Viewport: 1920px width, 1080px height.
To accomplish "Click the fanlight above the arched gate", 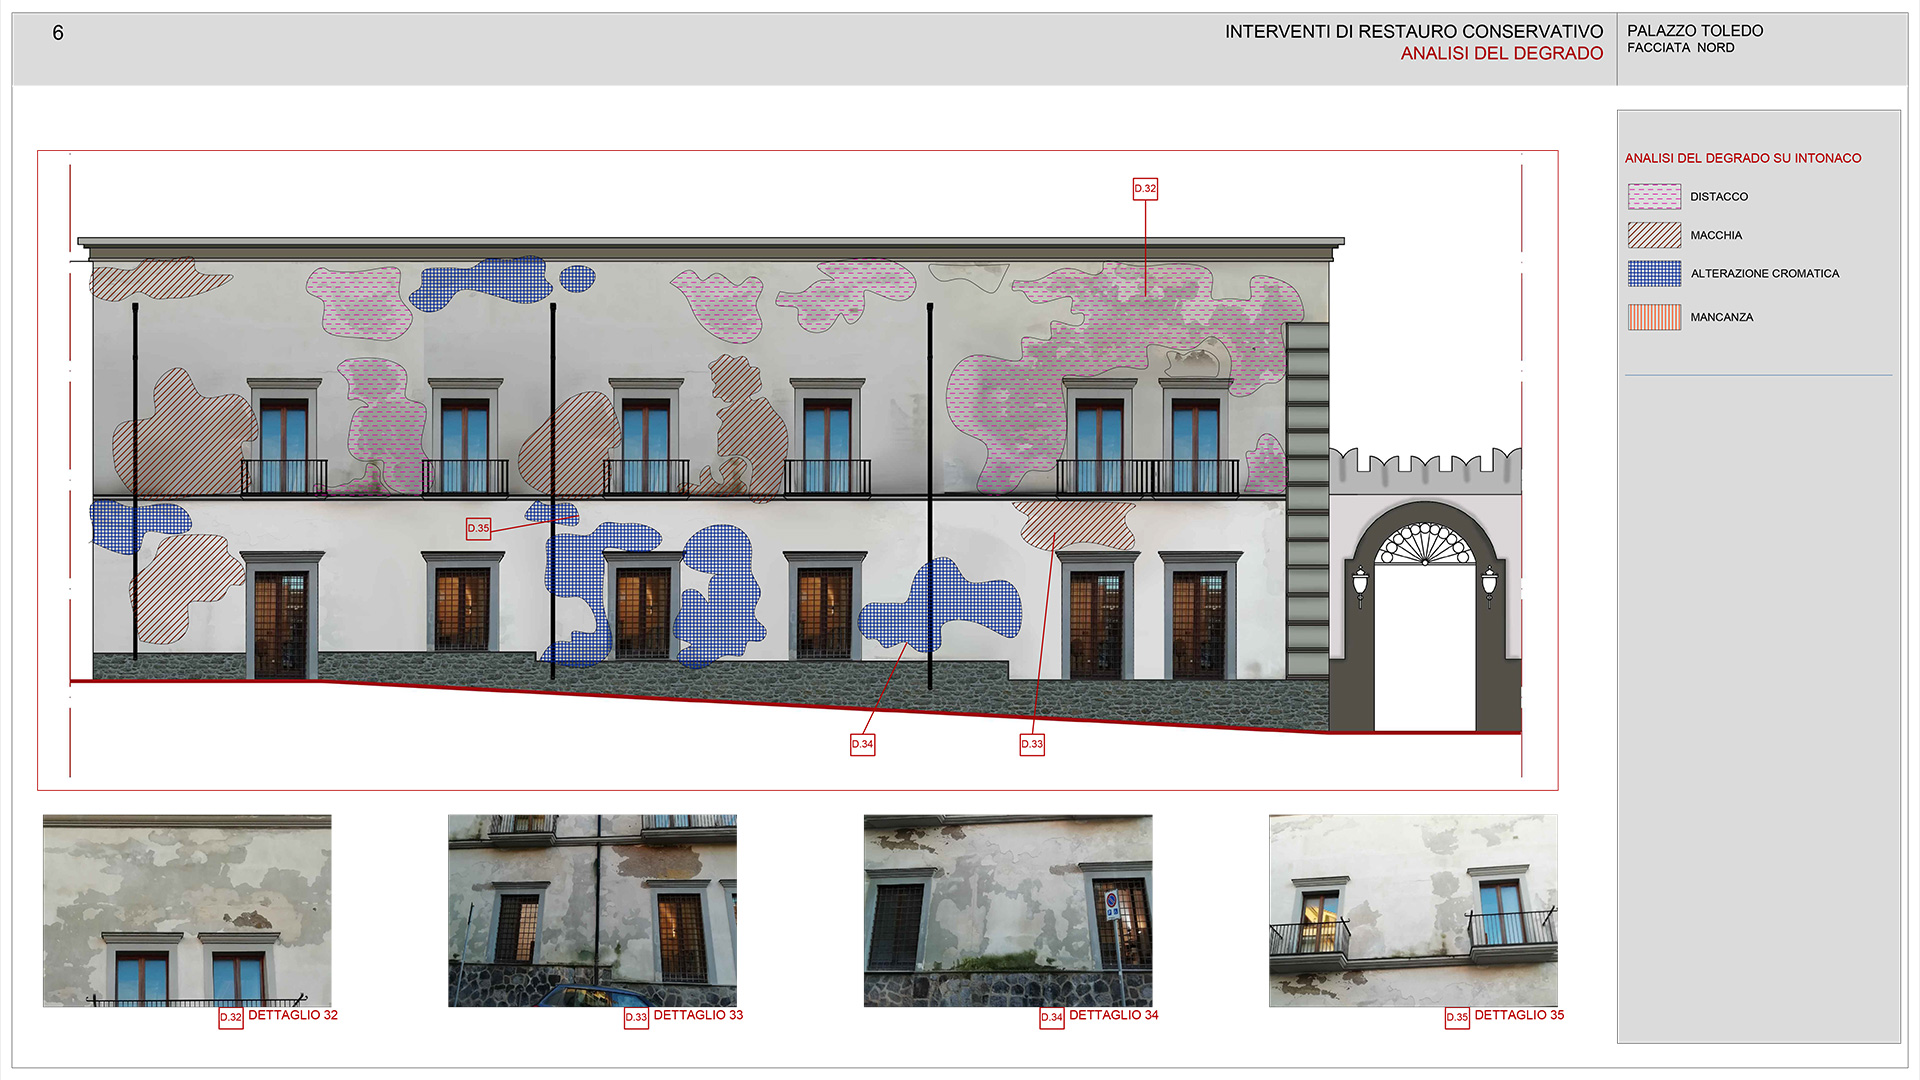I will click(1425, 543).
